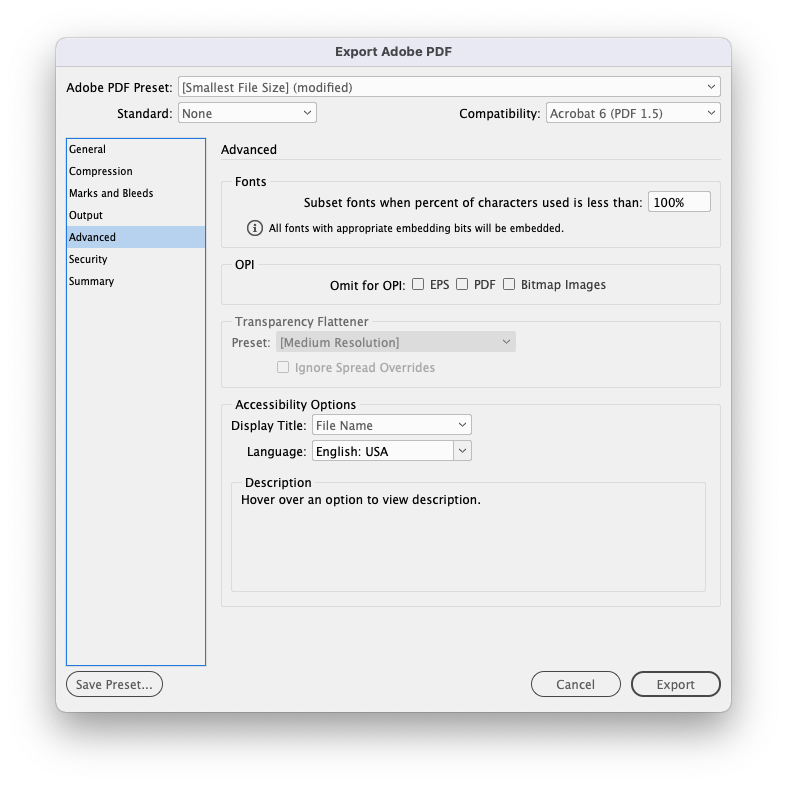Tick the PDF omit for OPI checkbox
The height and width of the screenshot is (786, 787).
coord(462,285)
